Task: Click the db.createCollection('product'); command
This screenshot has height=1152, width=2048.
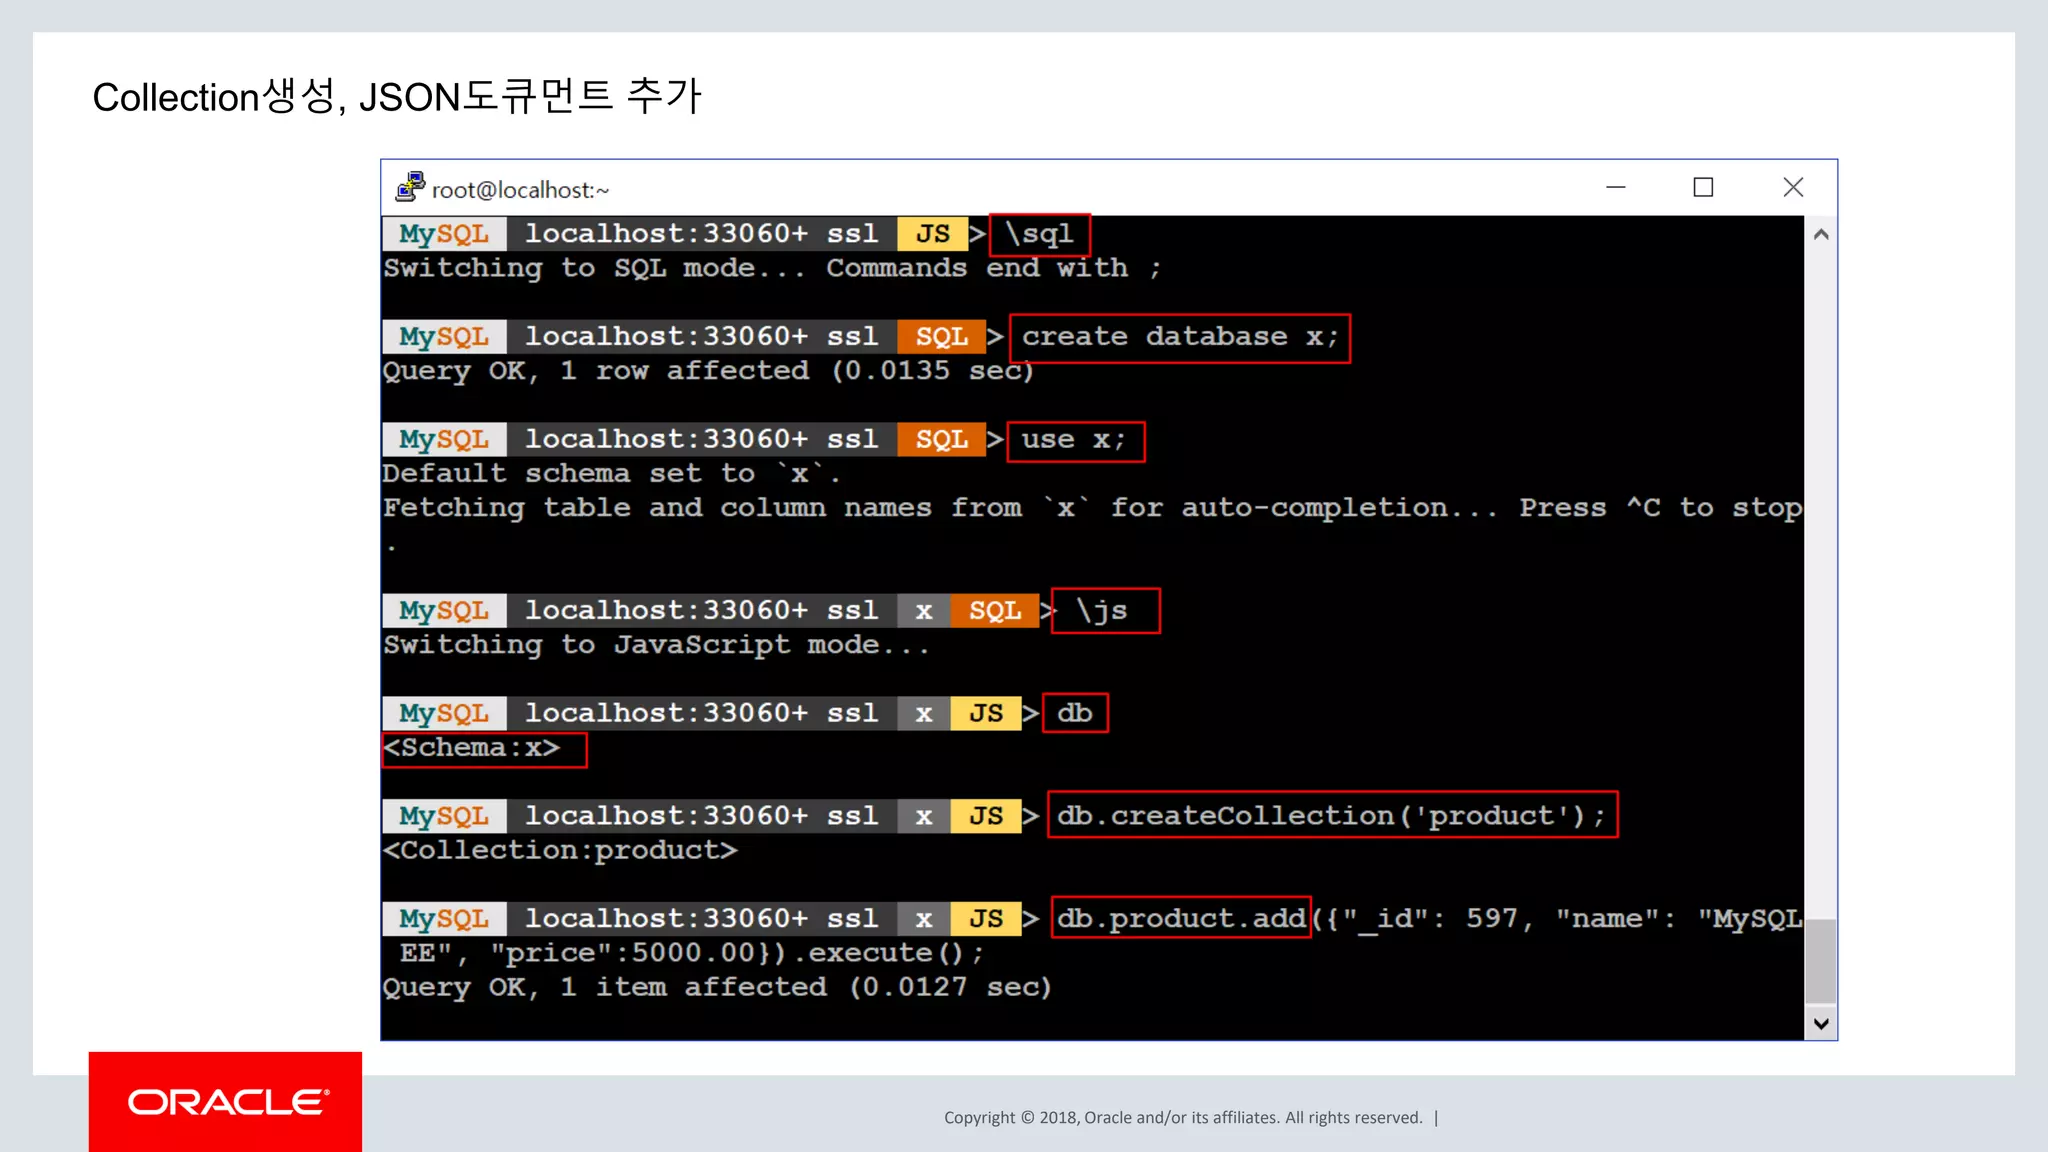Action: click(1332, 816)
